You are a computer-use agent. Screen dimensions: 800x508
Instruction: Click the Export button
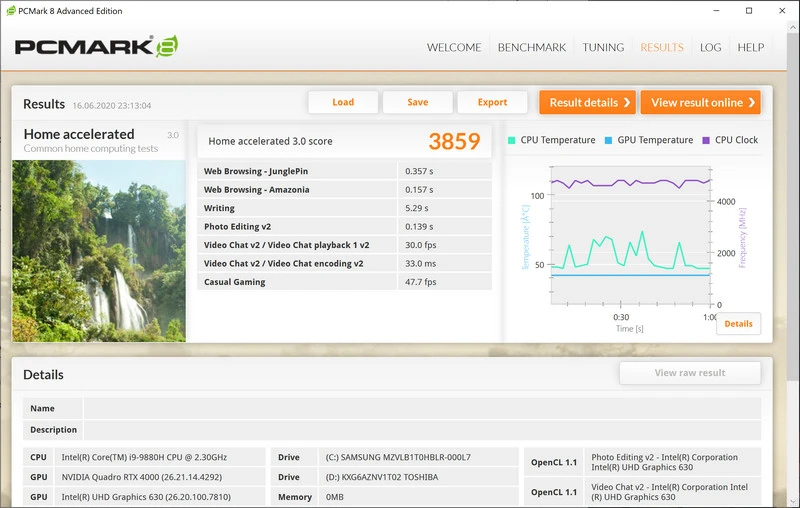pos(492,102)
